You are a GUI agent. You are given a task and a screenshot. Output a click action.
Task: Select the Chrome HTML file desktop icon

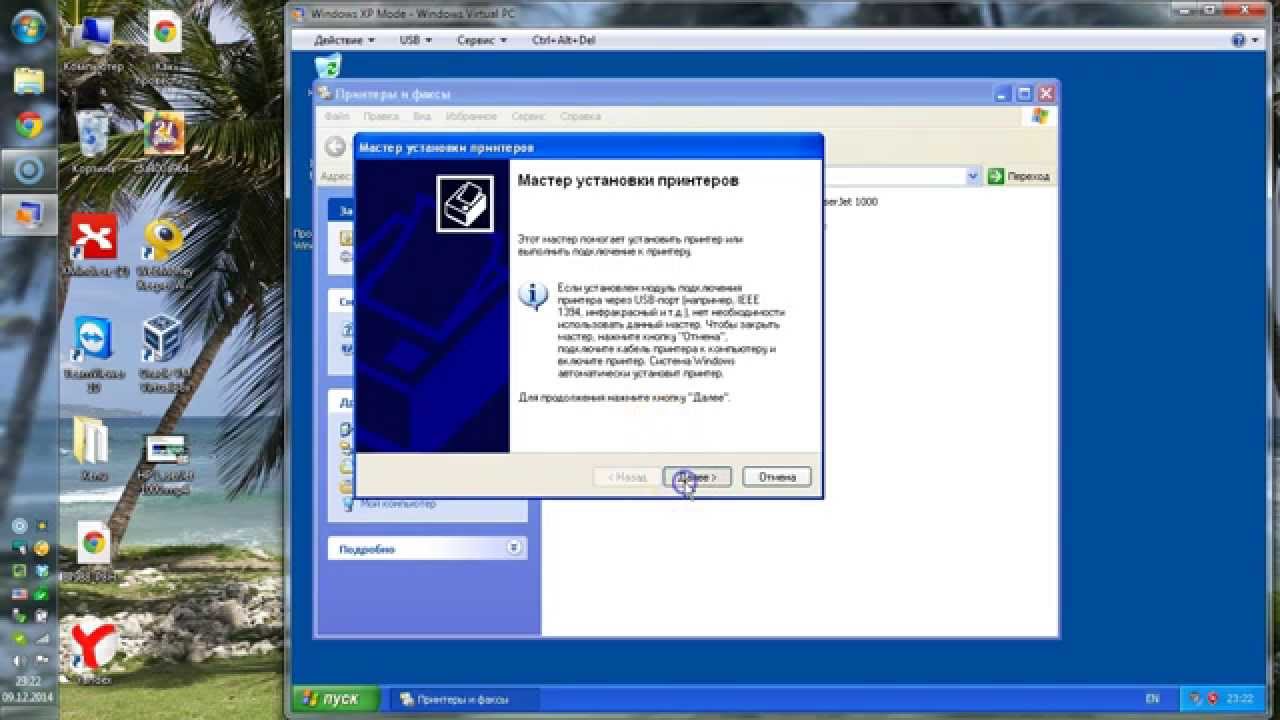click(x=94, y=552)
